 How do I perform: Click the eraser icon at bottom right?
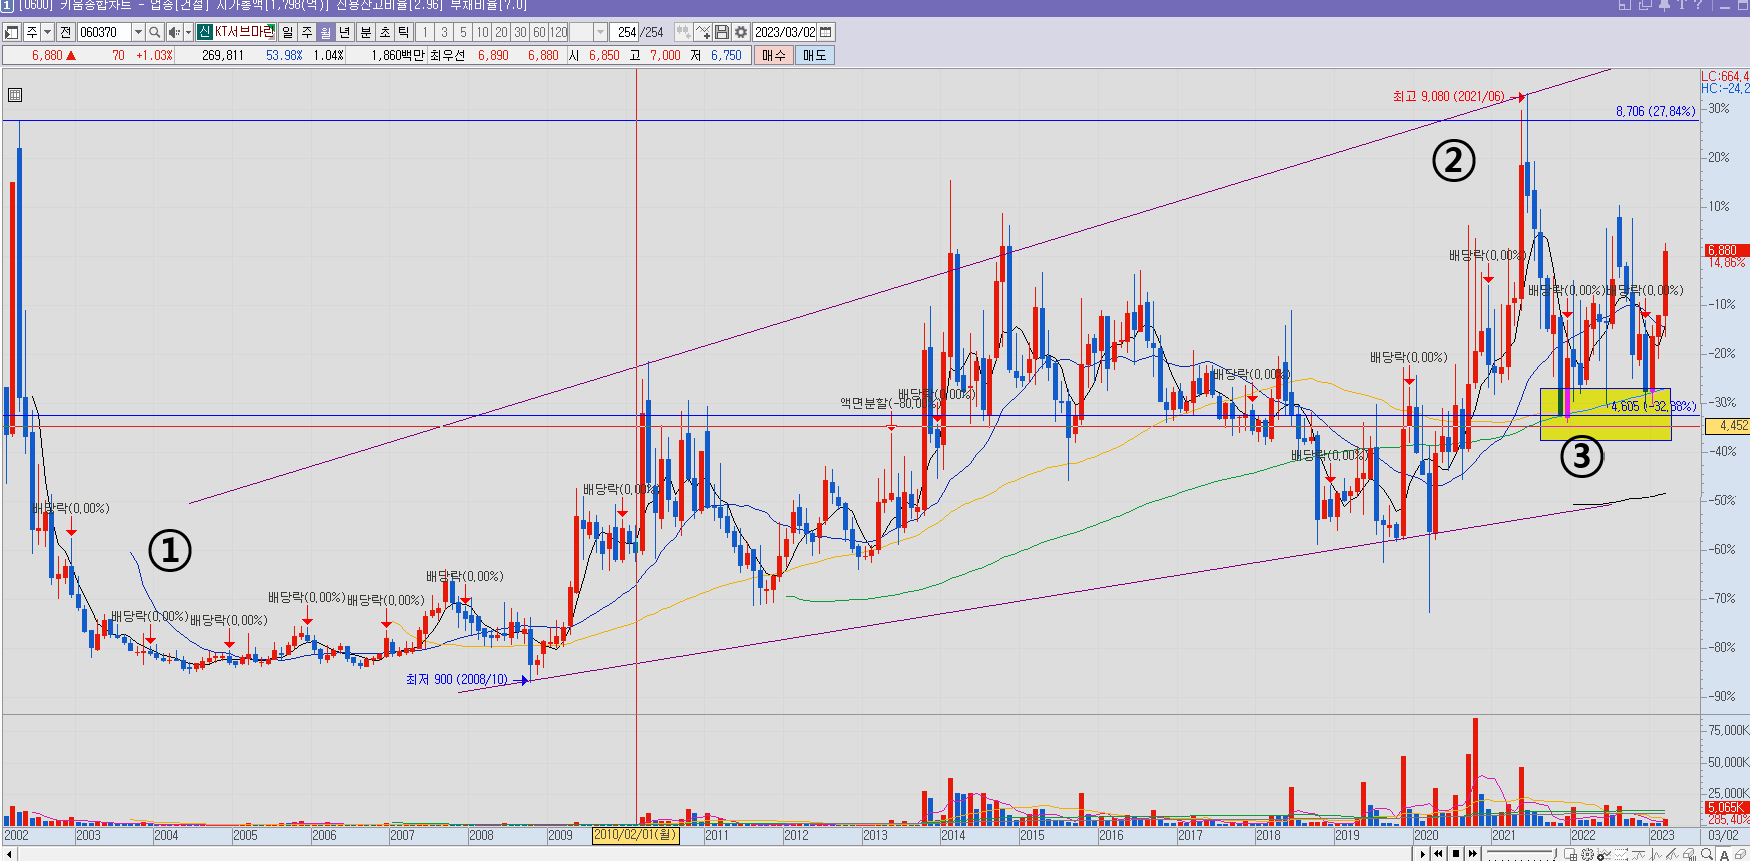pyautogui.click(x=1740, y=854)
